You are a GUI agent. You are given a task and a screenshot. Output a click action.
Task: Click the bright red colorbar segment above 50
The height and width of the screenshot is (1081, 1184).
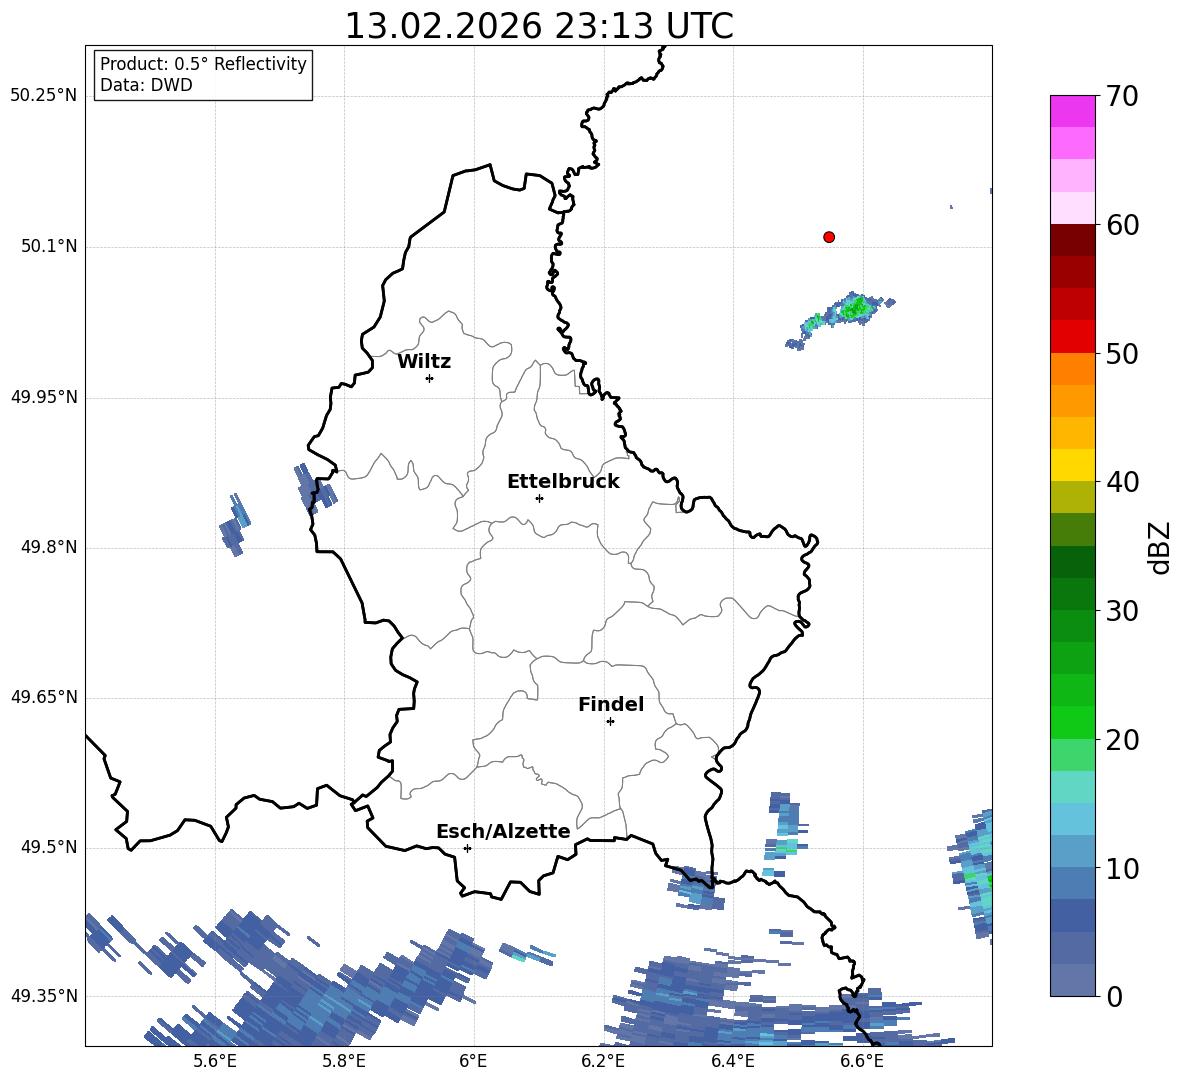pyautogui.click(x=1073, y=337)
